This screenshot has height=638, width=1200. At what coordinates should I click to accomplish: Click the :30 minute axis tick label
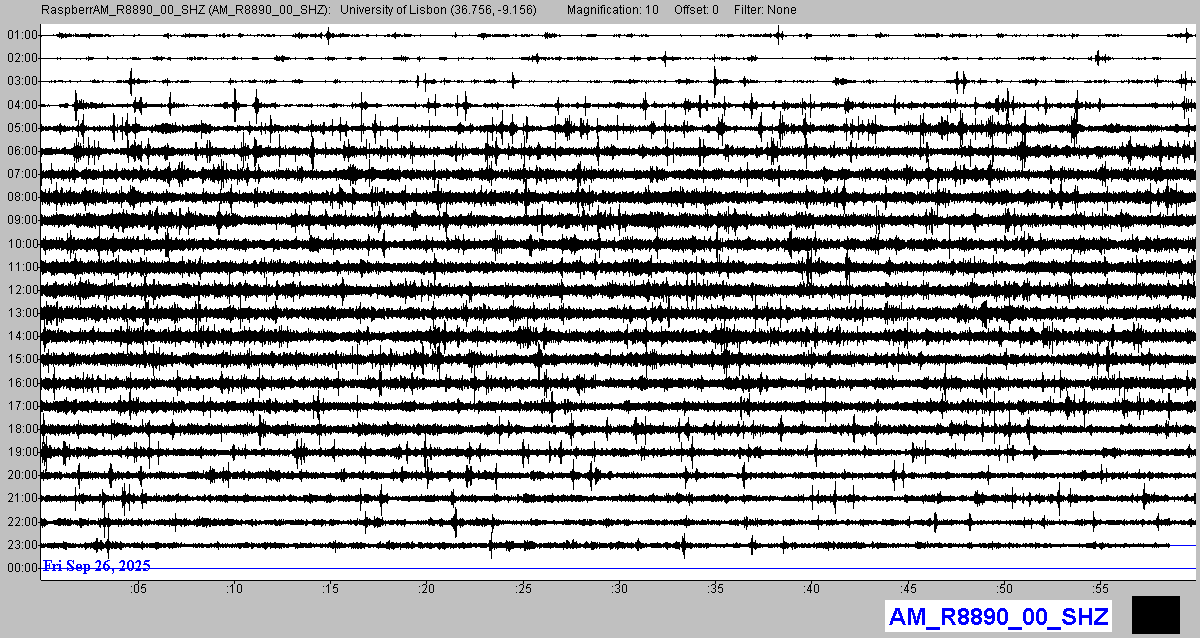tap(619, 588)
